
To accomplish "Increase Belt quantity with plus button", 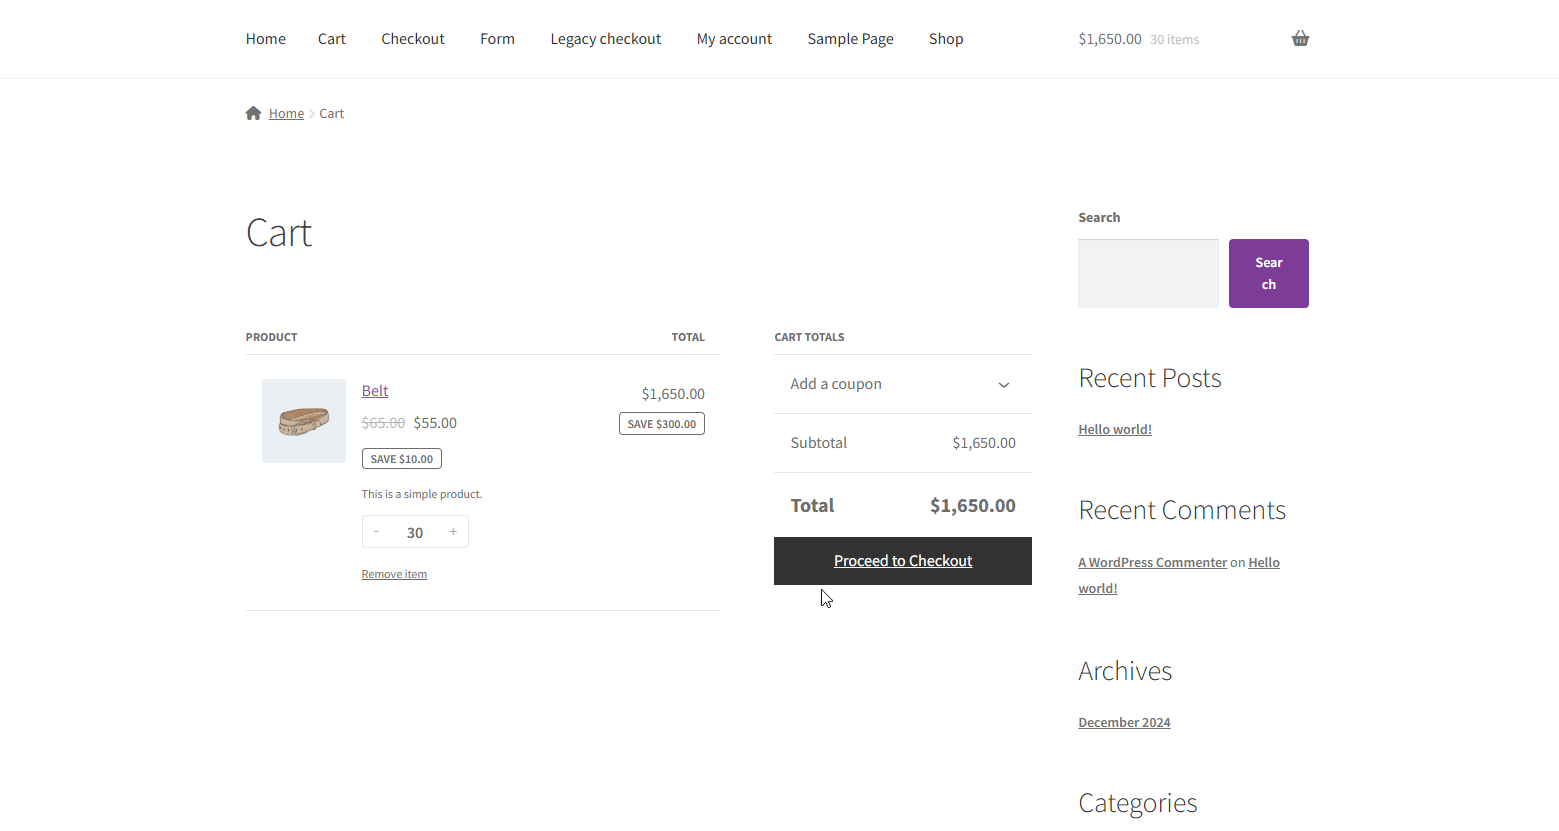I will (453, 532).
